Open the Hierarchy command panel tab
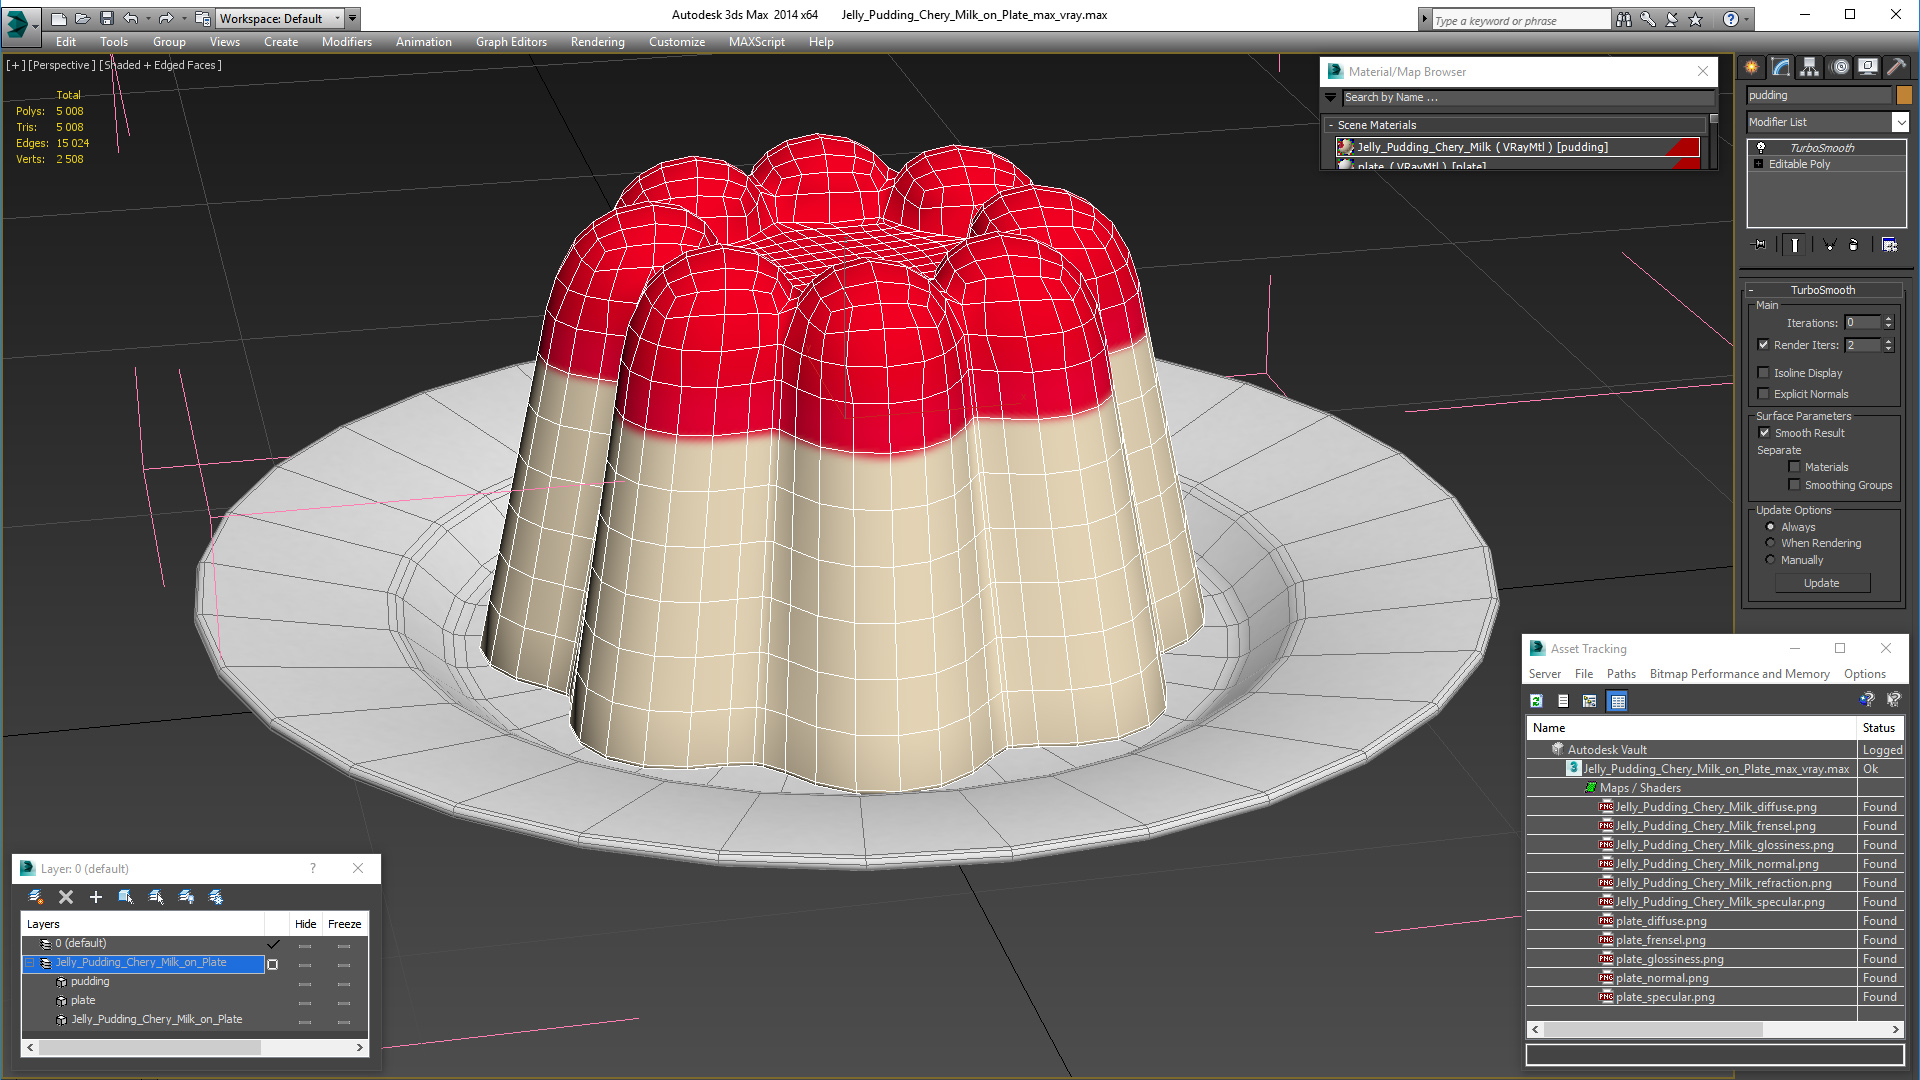This screenshot has width=1920, height=1080. [x=1809, y=67]
